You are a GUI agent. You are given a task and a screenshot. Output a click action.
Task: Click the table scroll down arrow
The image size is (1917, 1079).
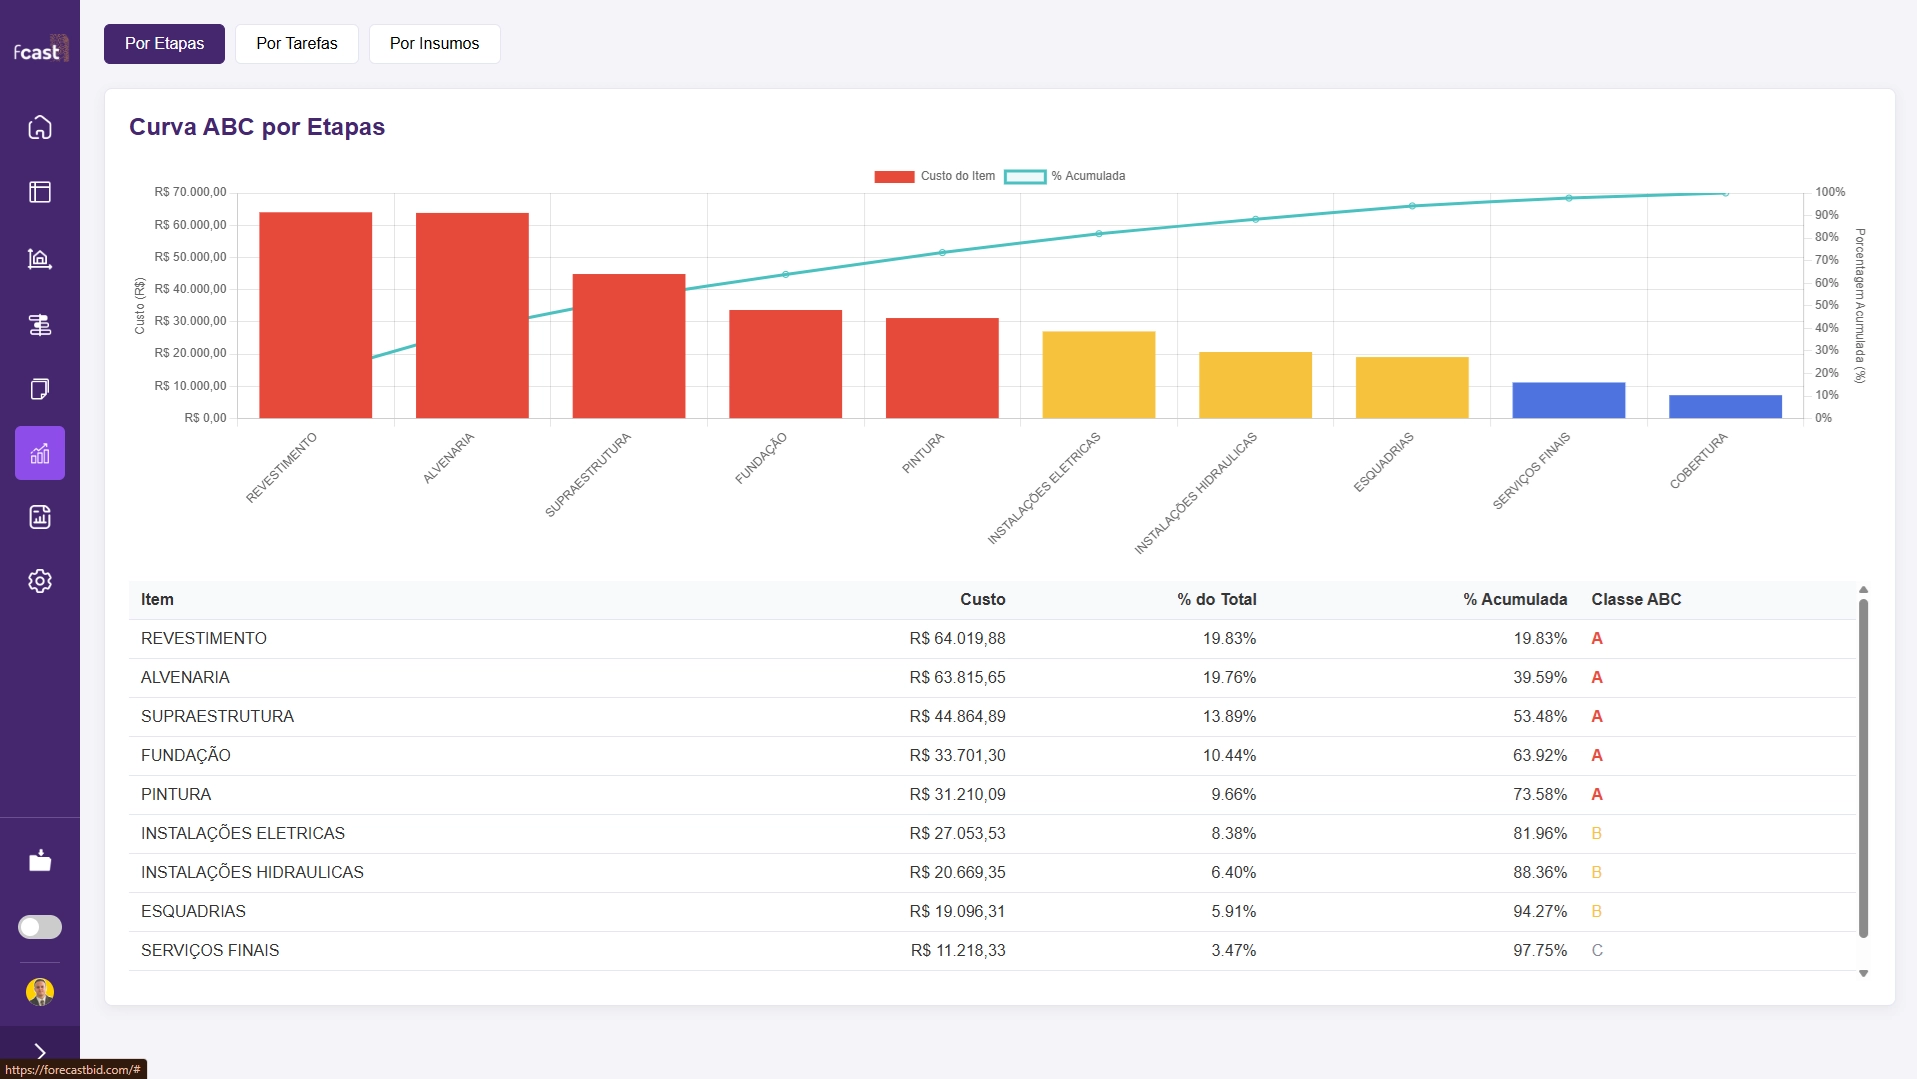[1863, 973]
